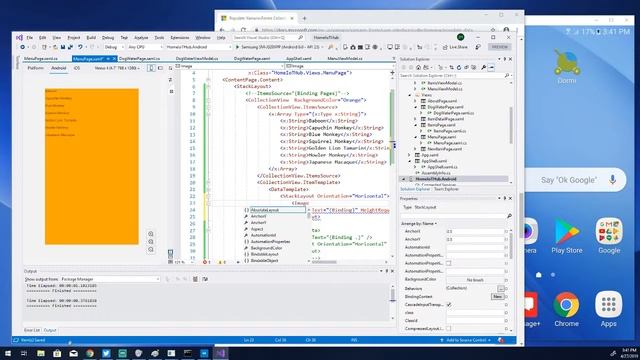Click the Solution Explorer Refresh icon
The height and width of the screenshot is (360, 640).
point(458,67)
